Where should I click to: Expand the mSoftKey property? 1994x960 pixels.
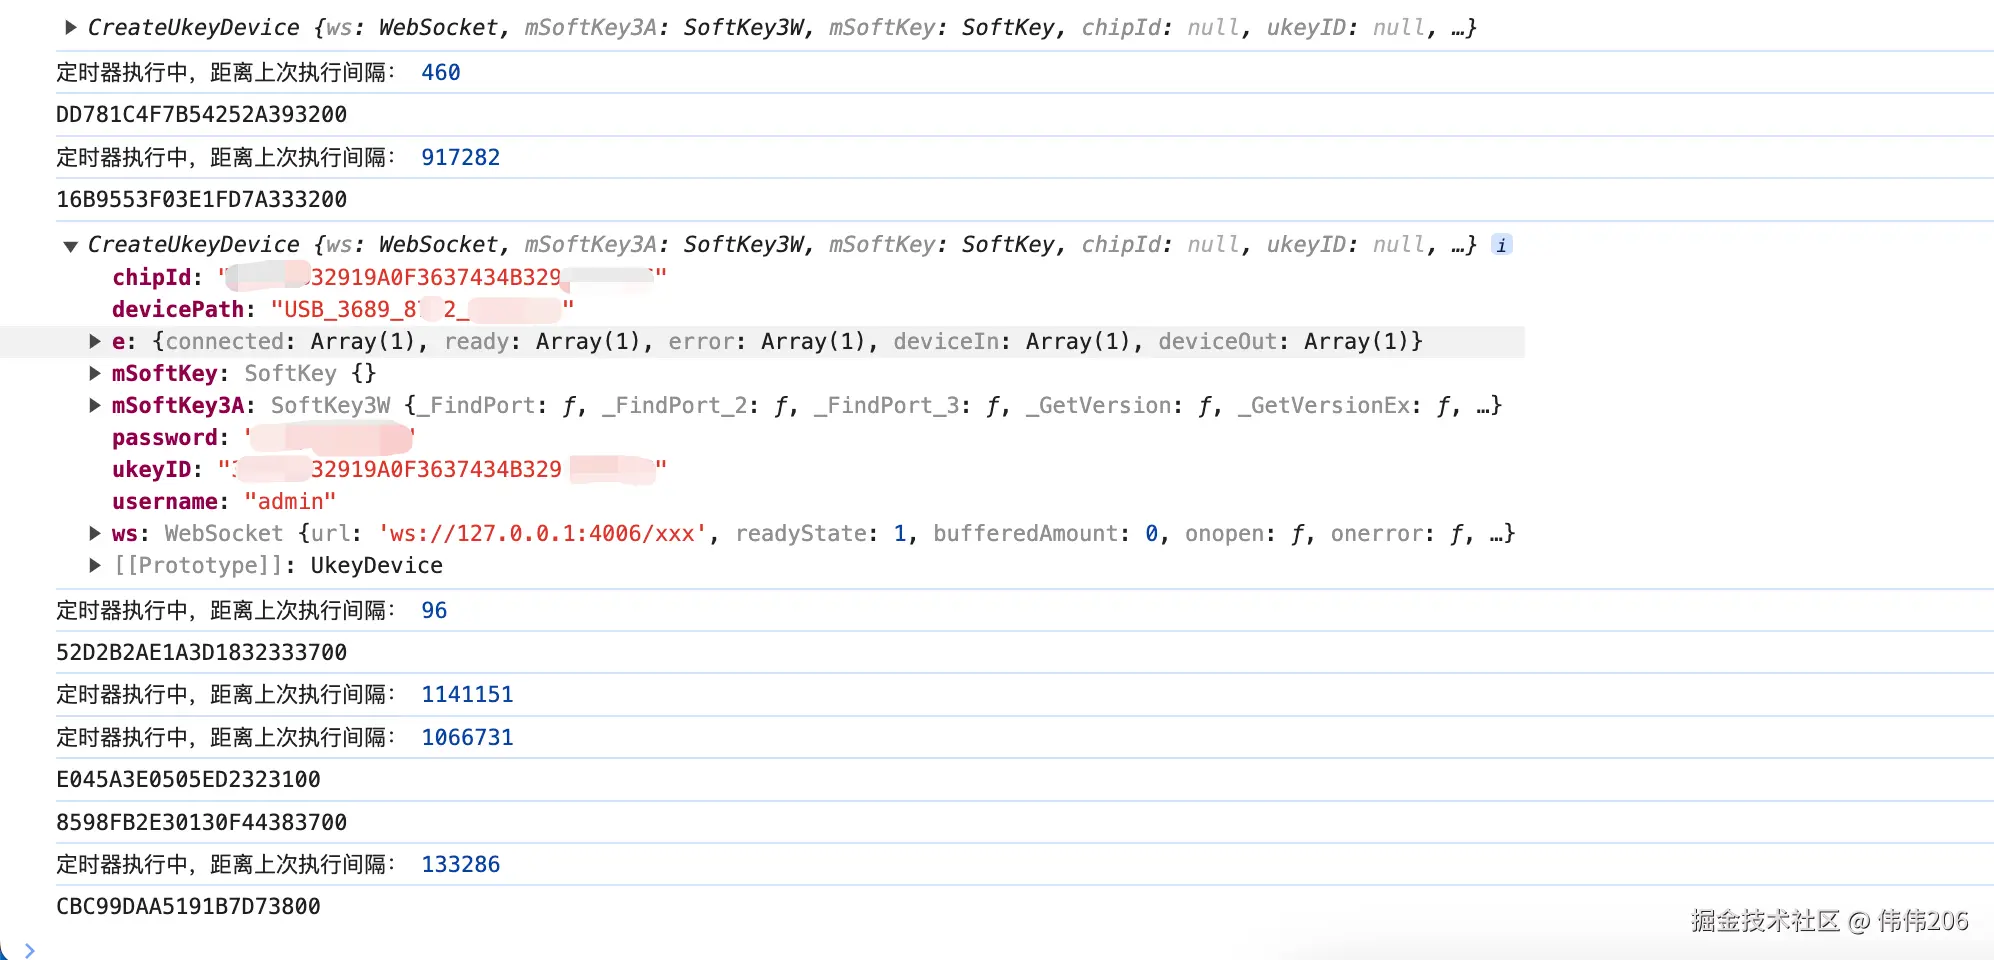[x=95, y=374]
